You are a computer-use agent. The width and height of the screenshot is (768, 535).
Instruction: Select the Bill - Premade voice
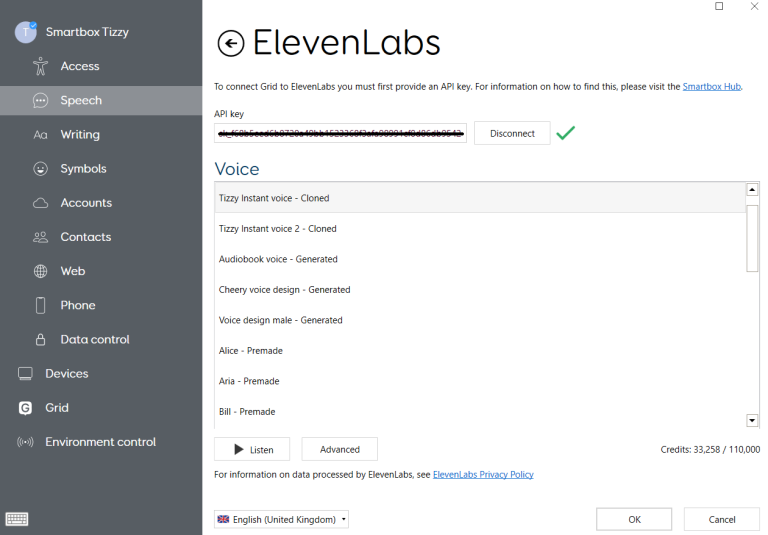[x=480, y=412]
